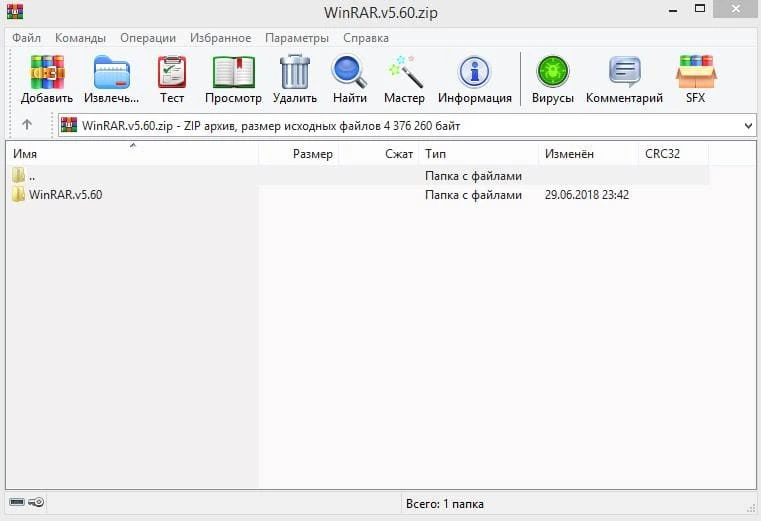Click the WinRAR.v5.60.zip window title
The width and height of the screenshot is (761, 521).
[380, 12]
